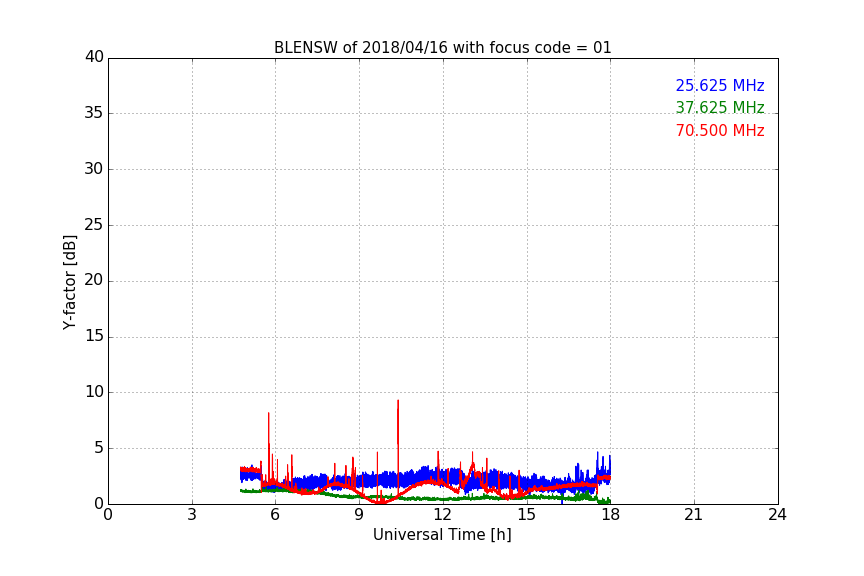This screenshot has width=864, height=576.
Task: Click the x-axis tick label '3'
Action: pyautogui.click(x=192, y=515)
